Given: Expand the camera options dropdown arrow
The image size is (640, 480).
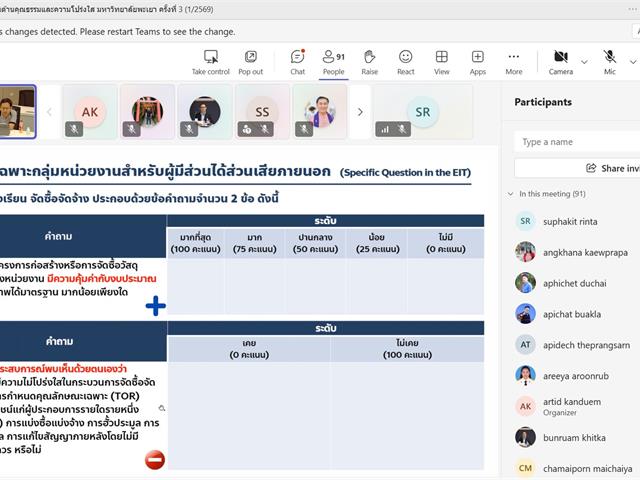Looking at the screenshot, I should click(x=584, y=62).
